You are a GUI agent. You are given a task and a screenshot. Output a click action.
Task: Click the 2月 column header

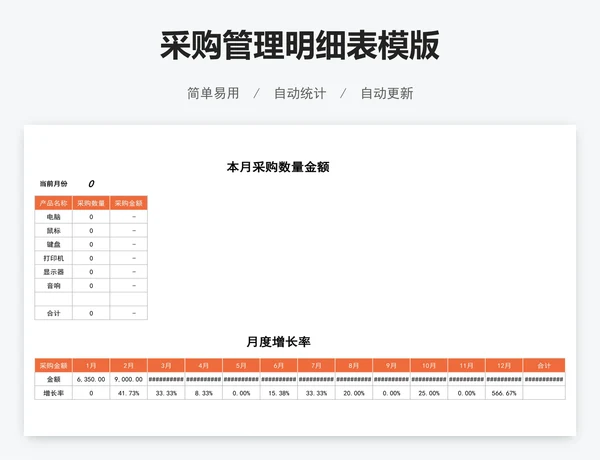pos(129,365)
